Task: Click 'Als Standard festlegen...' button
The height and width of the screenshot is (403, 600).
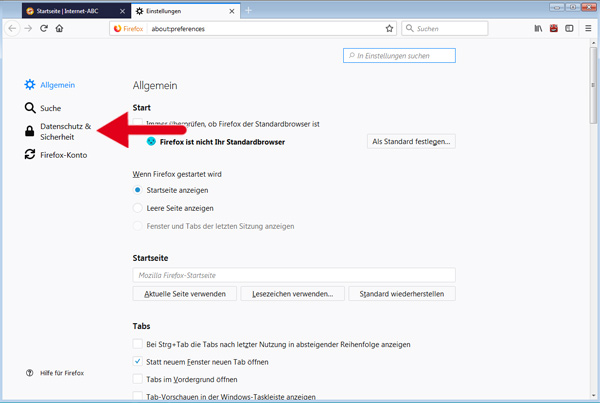Action: tap(411, 142)
